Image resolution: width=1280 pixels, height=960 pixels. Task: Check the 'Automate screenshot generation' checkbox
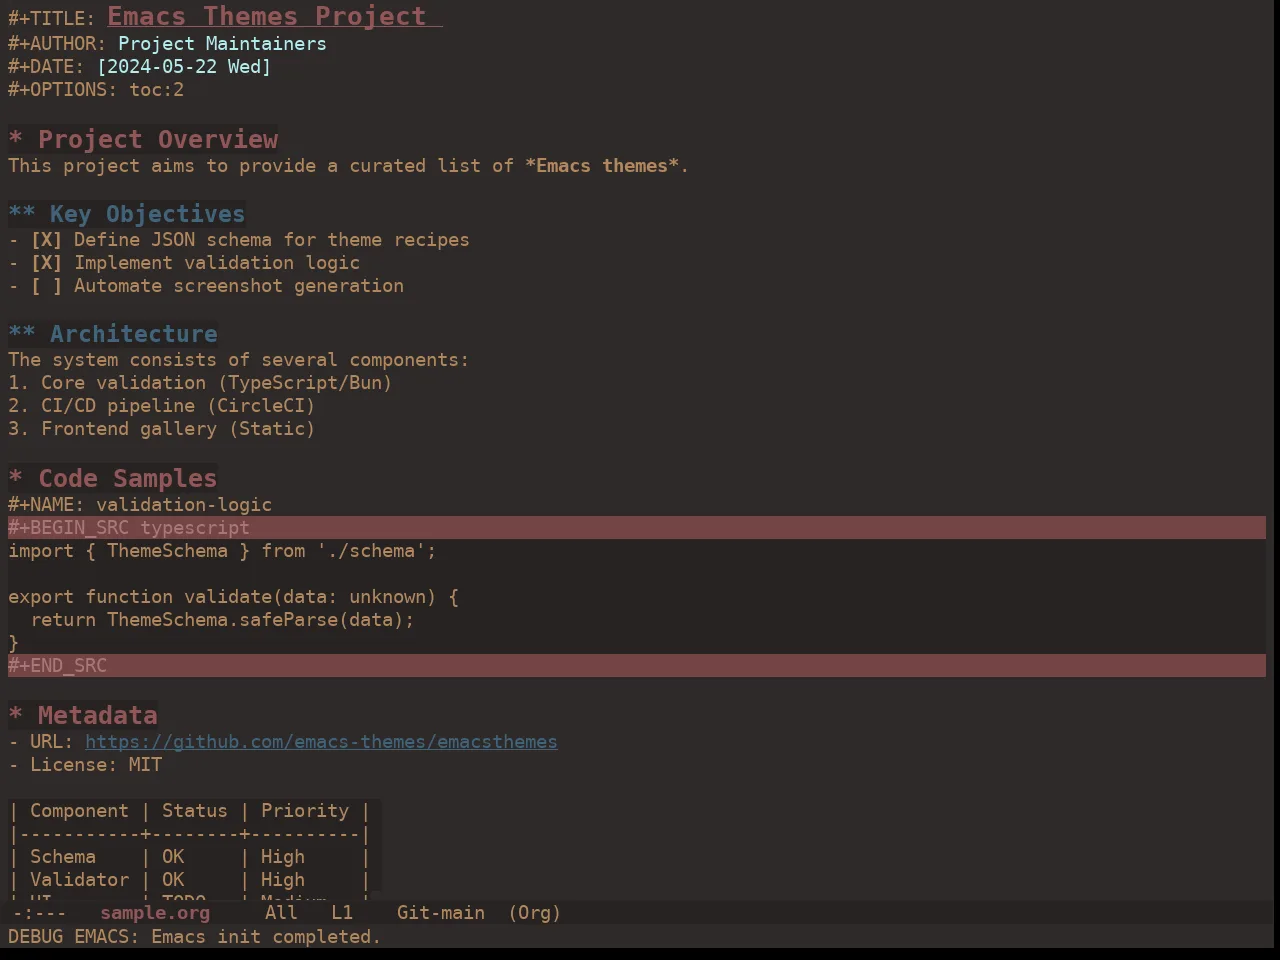(x=46, y=286)
